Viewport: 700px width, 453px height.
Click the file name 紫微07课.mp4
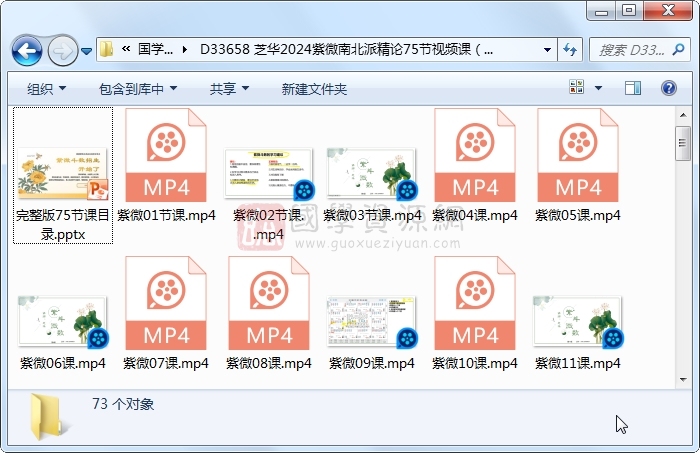pos(166,363)
